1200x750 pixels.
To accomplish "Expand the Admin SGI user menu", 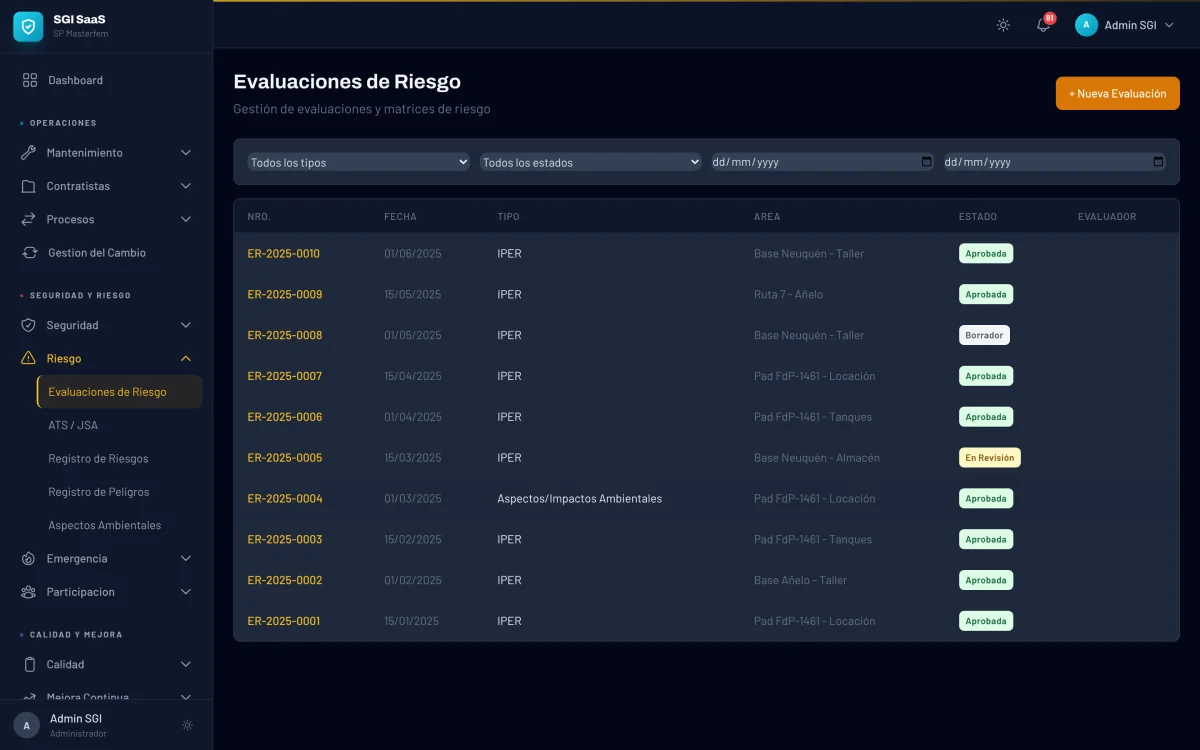I will [x=1124, y=25].
